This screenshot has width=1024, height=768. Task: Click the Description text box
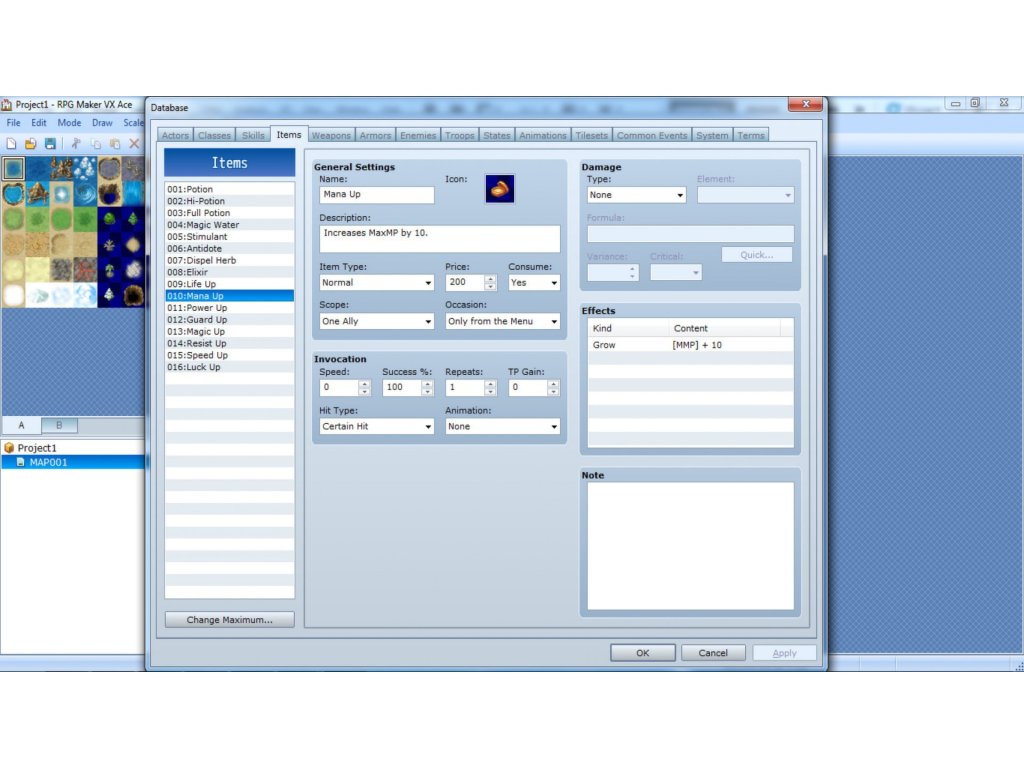[x=440, y=239]
